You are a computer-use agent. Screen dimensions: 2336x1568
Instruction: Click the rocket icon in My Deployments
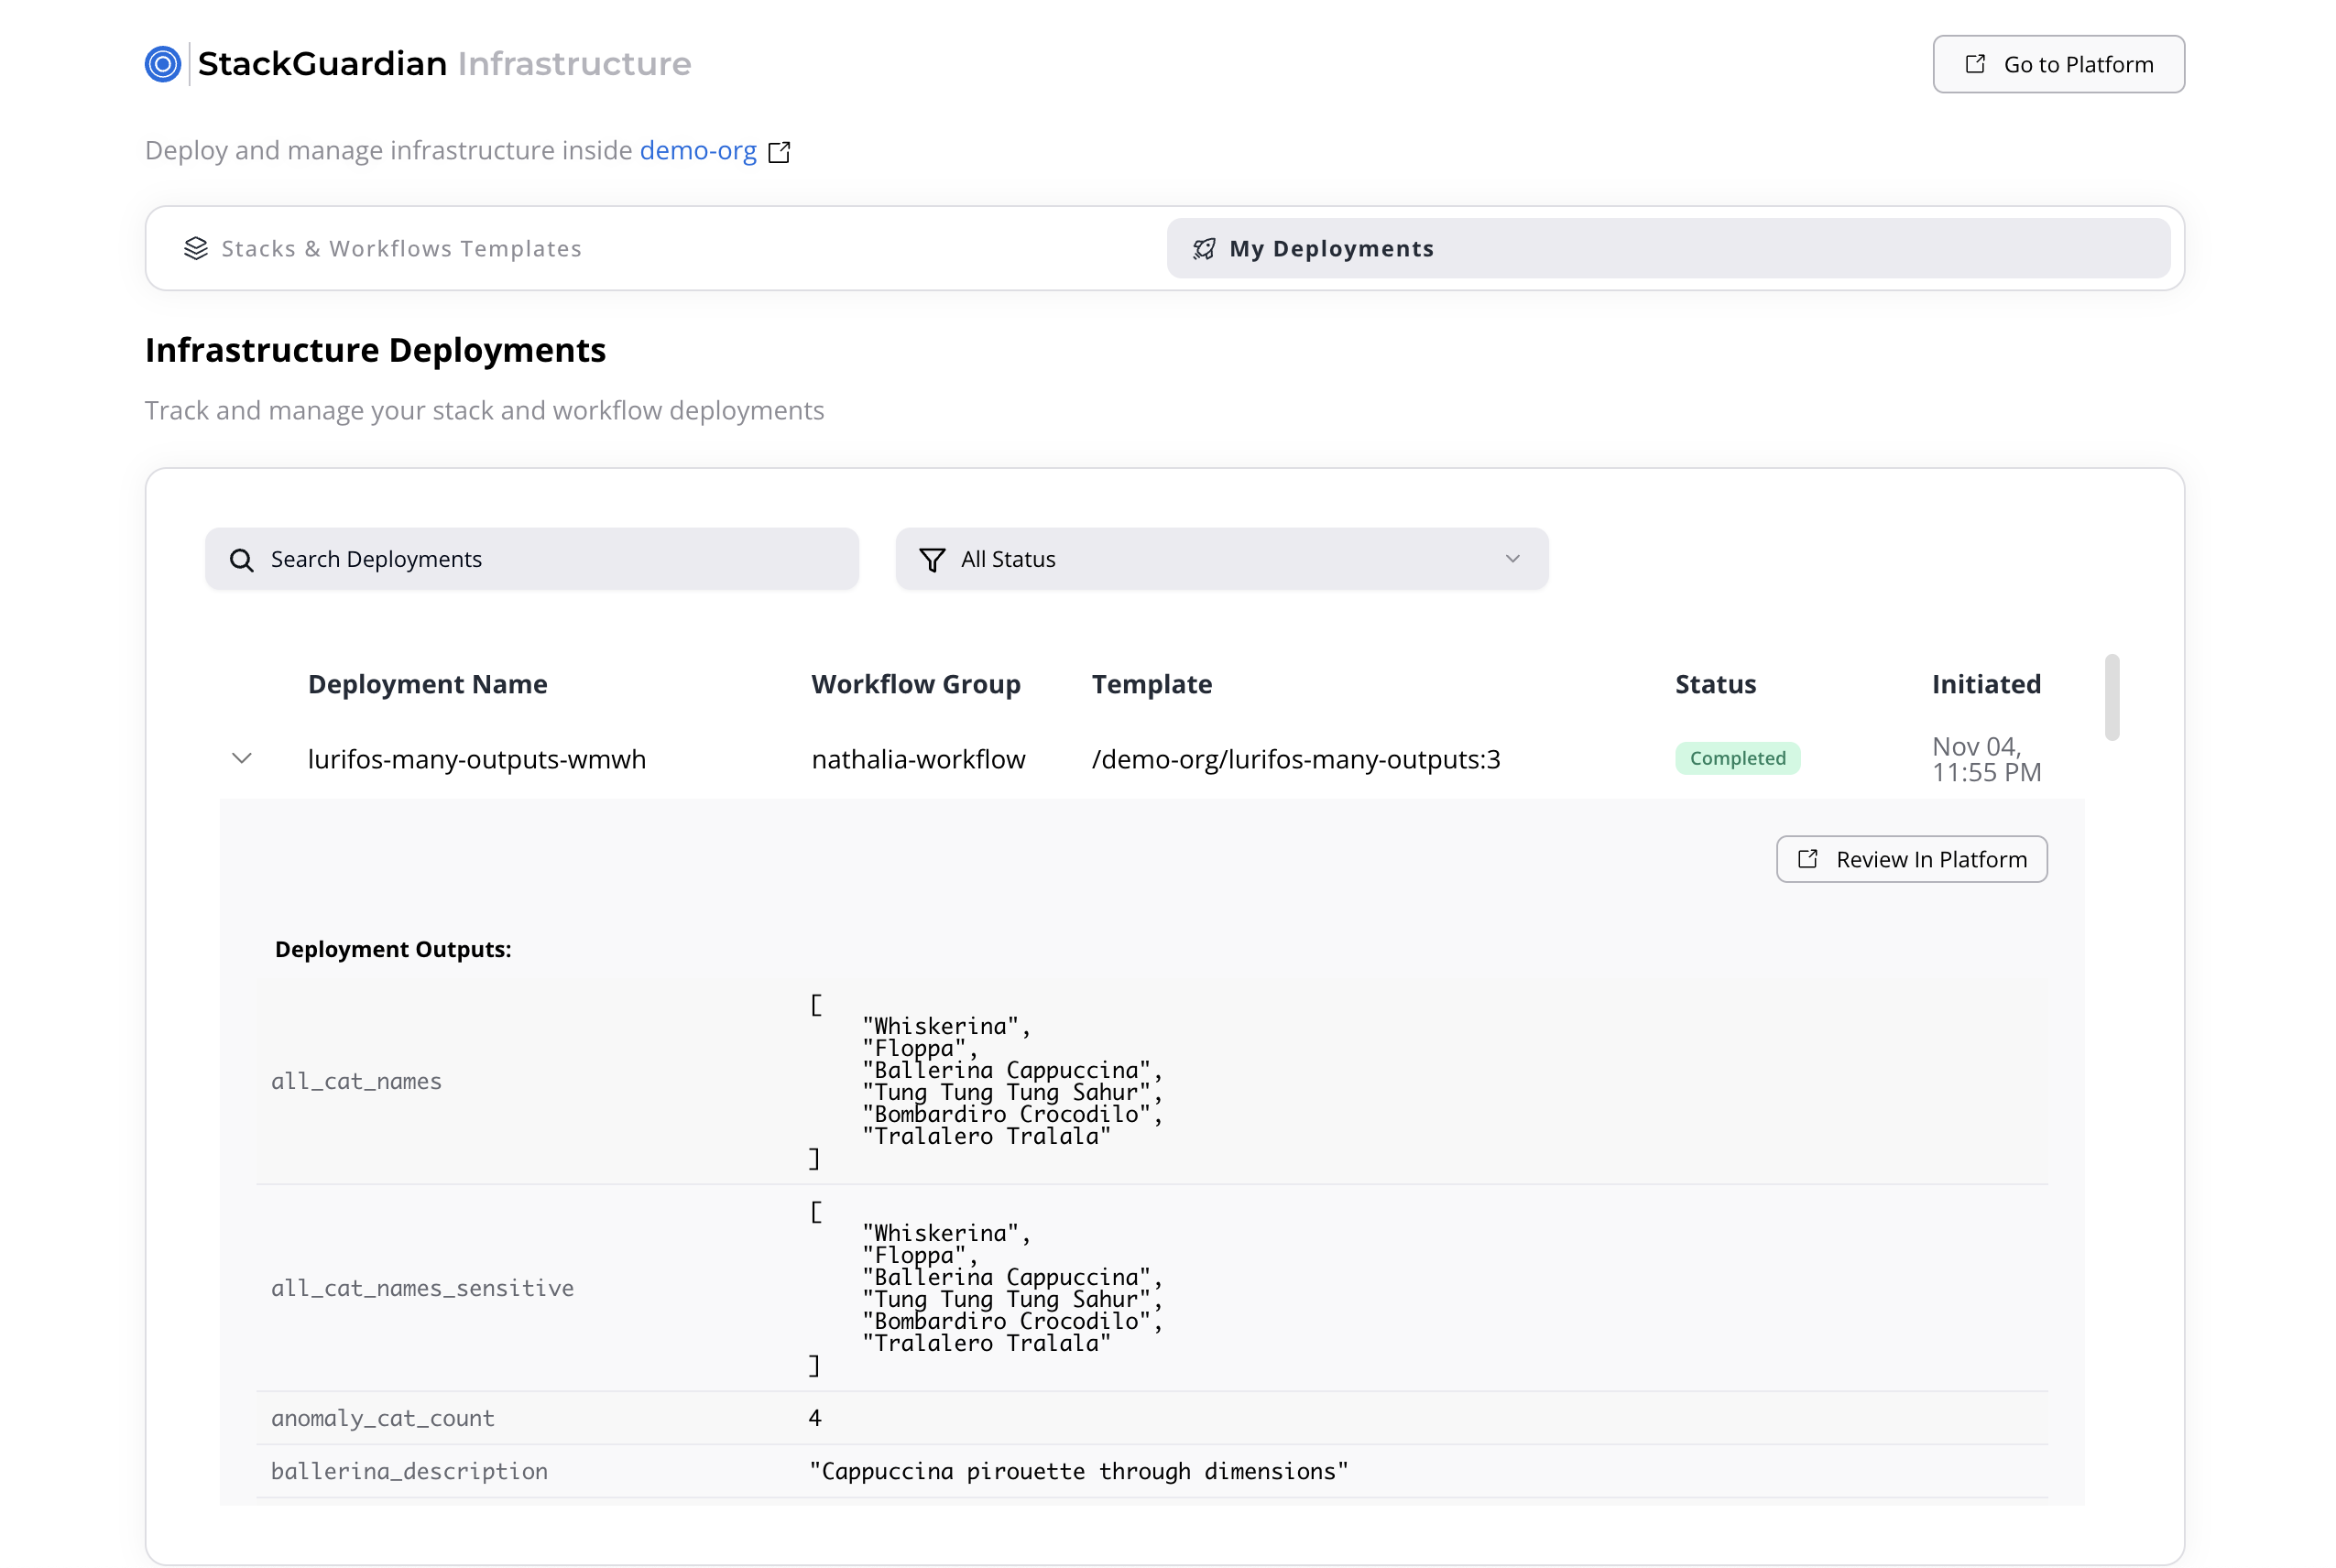pos(1204,249)
